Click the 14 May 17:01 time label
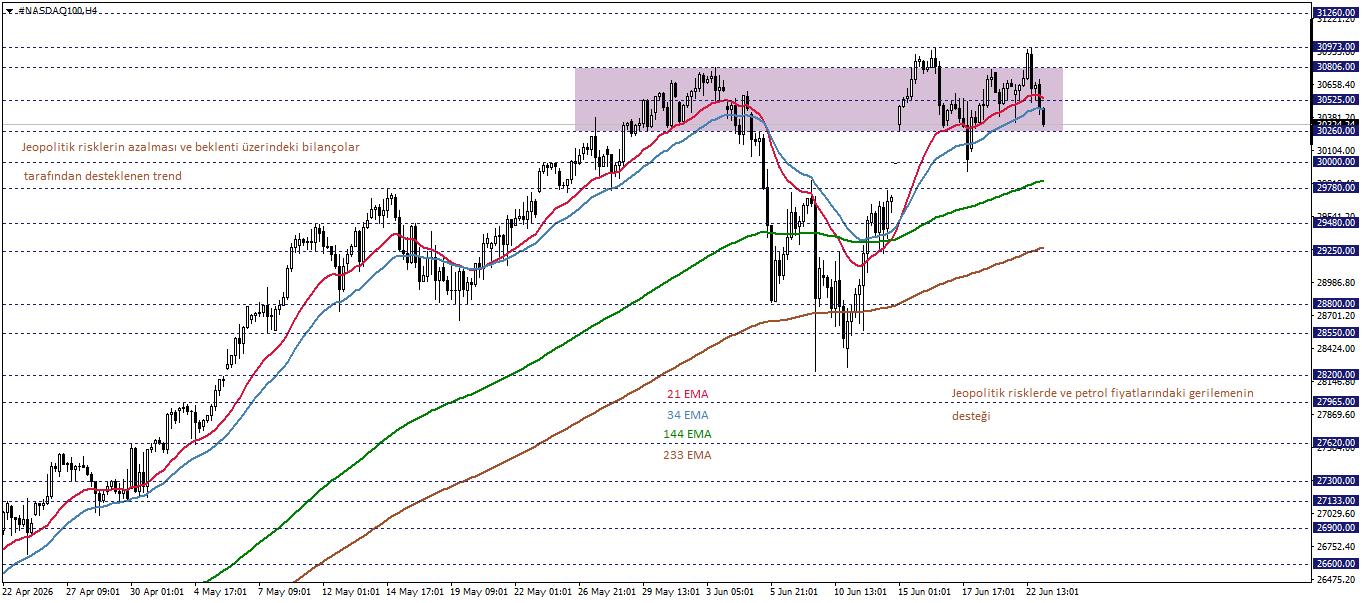Screen dimensions: 1362x603 [415, 592]
